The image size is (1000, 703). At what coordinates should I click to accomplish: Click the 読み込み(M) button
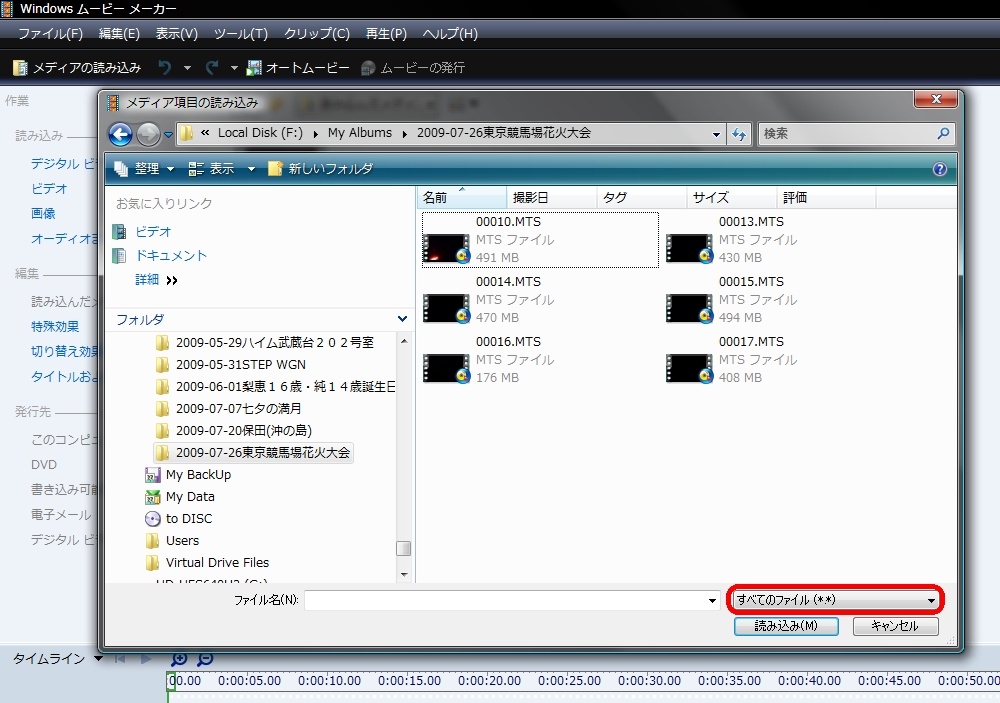tap(786, 626)
